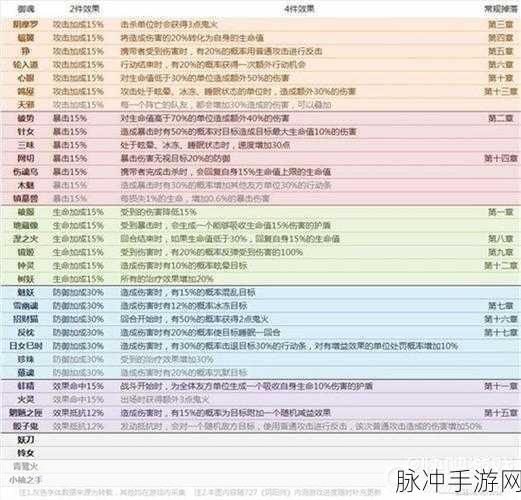Click '对生命值高于70%的单位造成额外40%的伤害' text

coord(205,118)
